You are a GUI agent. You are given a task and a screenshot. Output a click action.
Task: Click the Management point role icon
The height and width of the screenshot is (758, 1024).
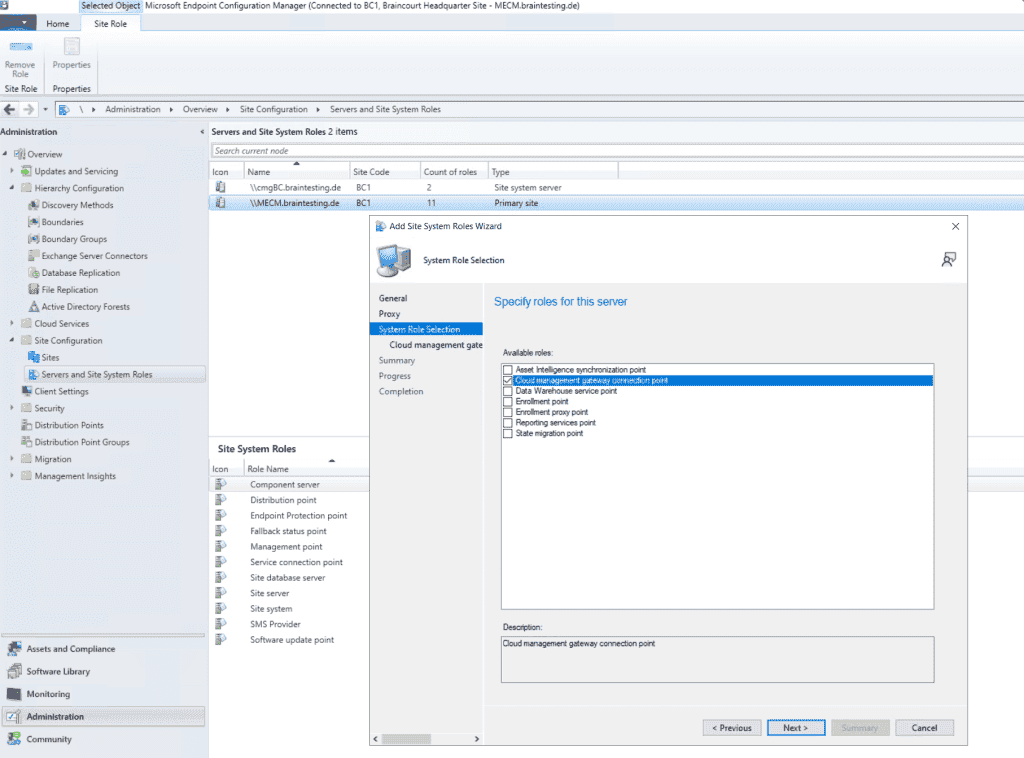pyautogui.click(x=222, y=546)
